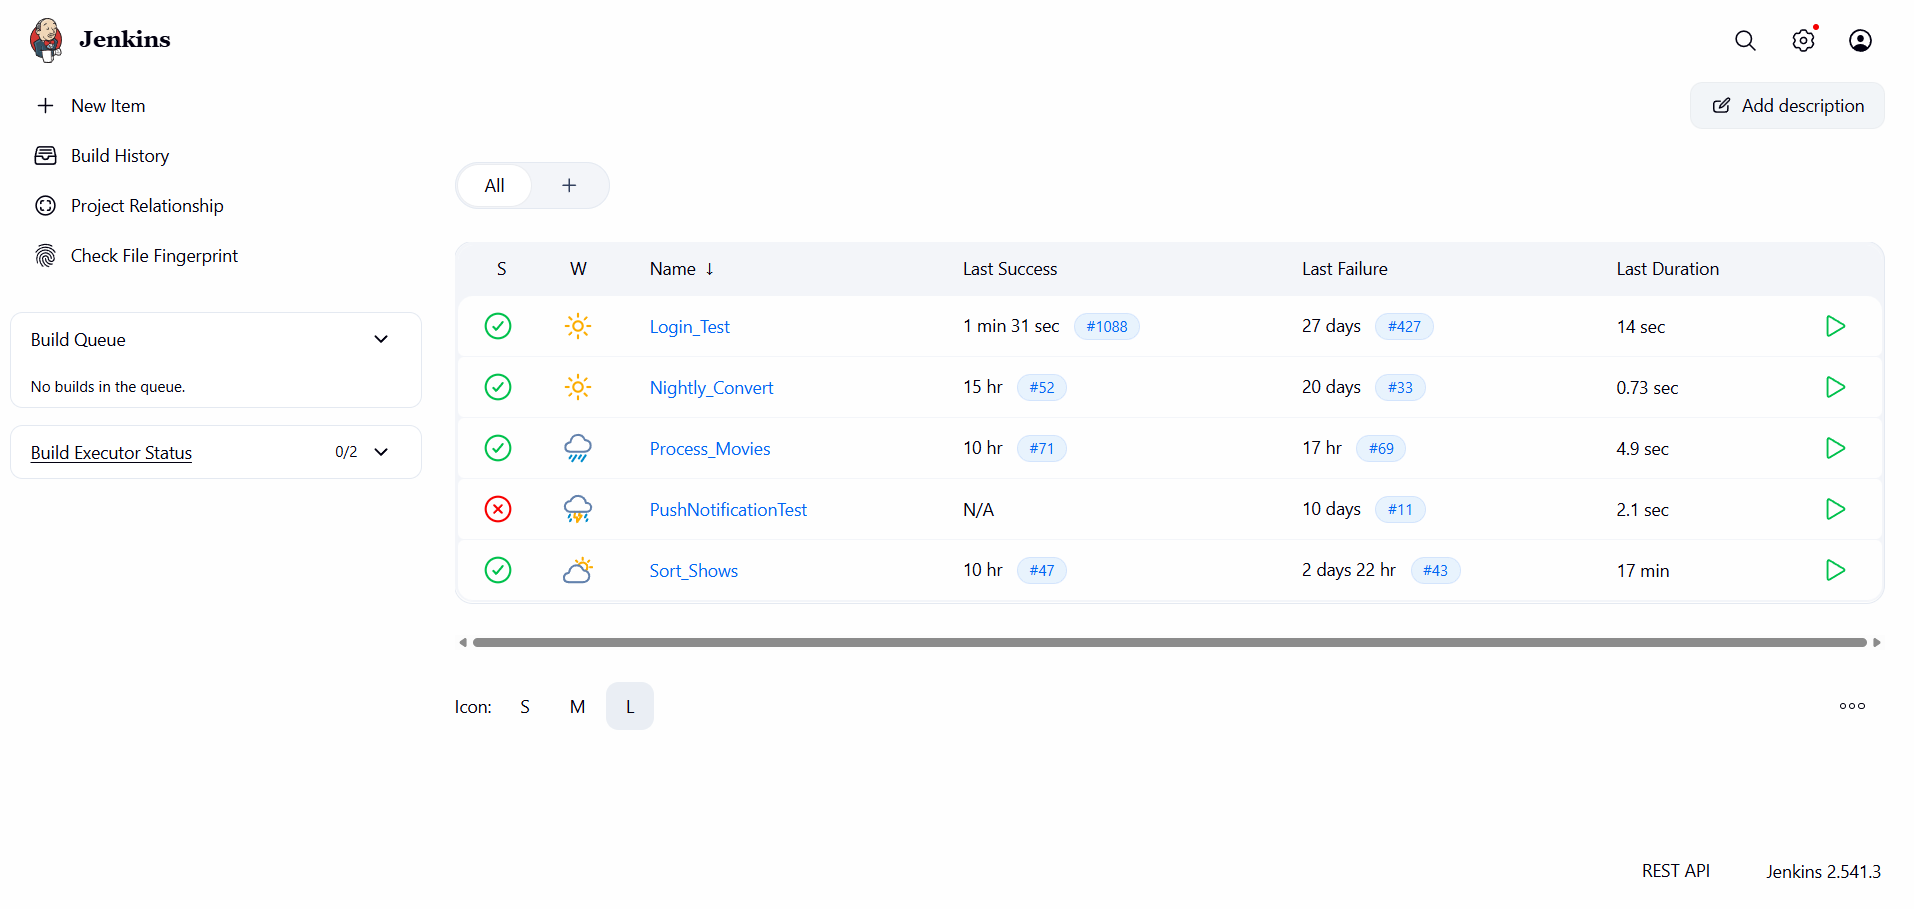
Task: Schedule a build for Nightly_Convert
Action: [x=1835, y=387]
